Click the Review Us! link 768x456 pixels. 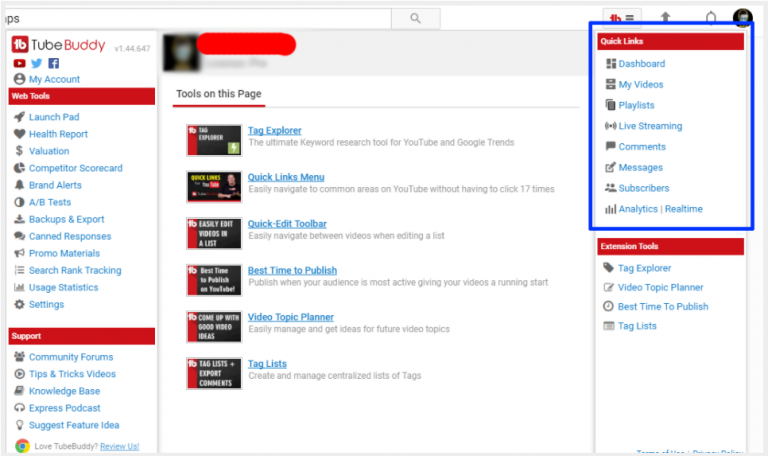[120, 447]
